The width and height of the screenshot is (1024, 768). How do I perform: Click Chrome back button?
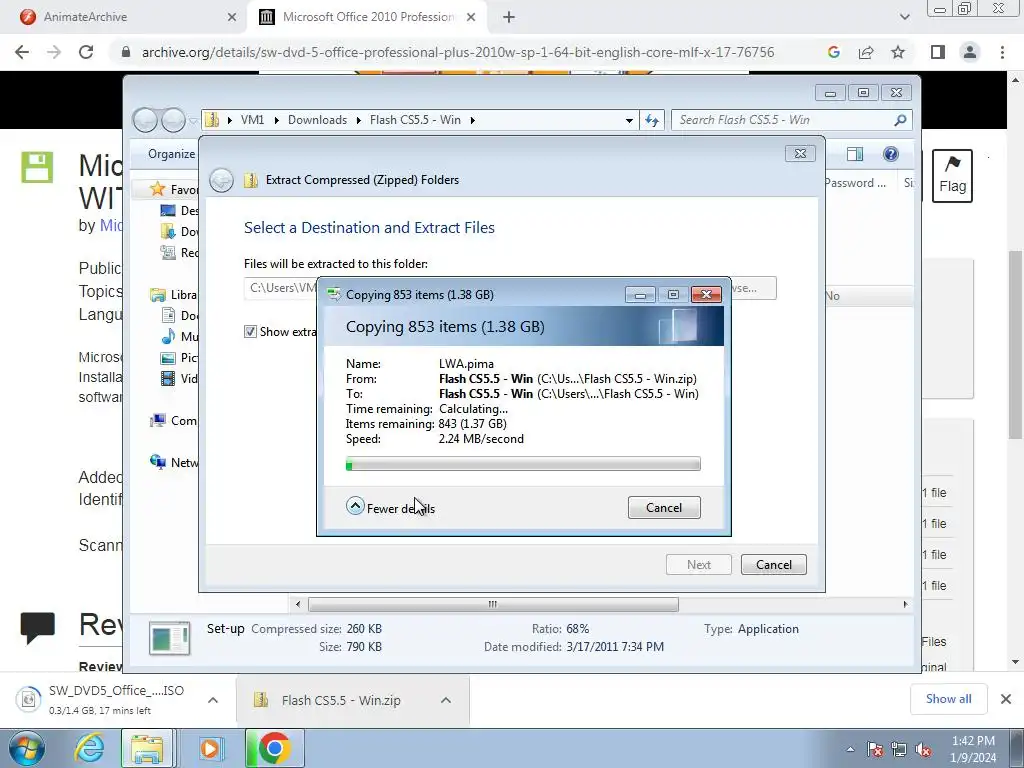click(x=22, y=52)
